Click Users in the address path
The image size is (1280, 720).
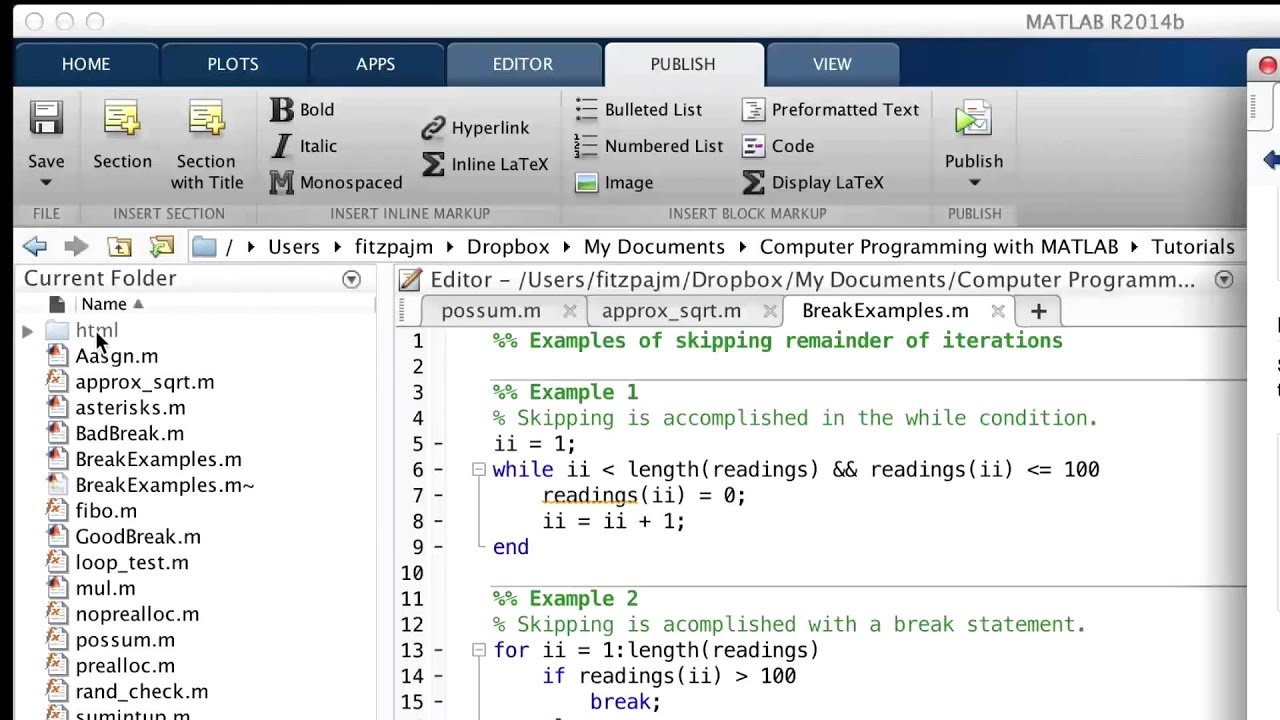pyautogui.click(x=294, y=247)
